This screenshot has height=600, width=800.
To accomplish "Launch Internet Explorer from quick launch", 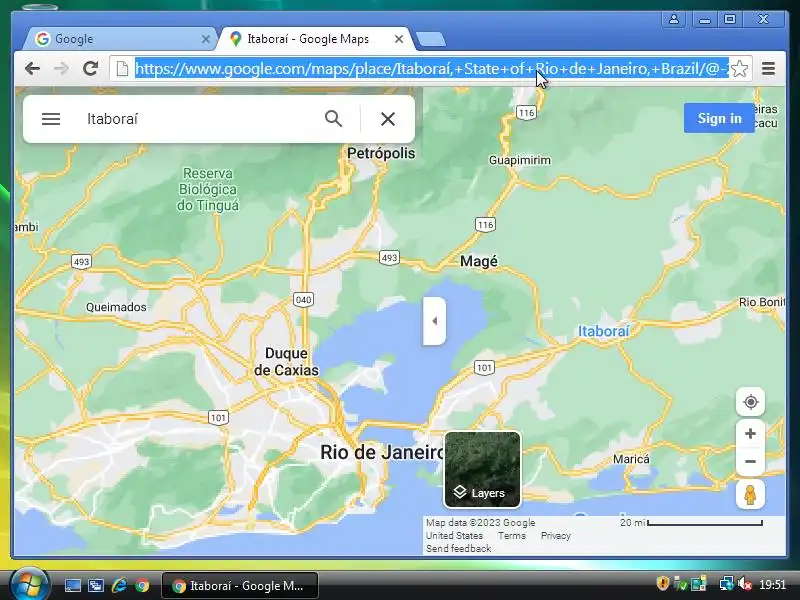I will pyautogui.click(x=119, y=585).
